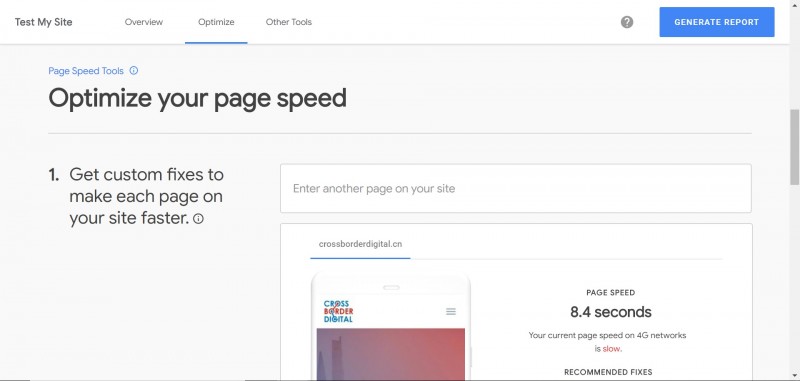
Task: Click Cross Border Digital logo in preview
Action: tap(338, 311)
